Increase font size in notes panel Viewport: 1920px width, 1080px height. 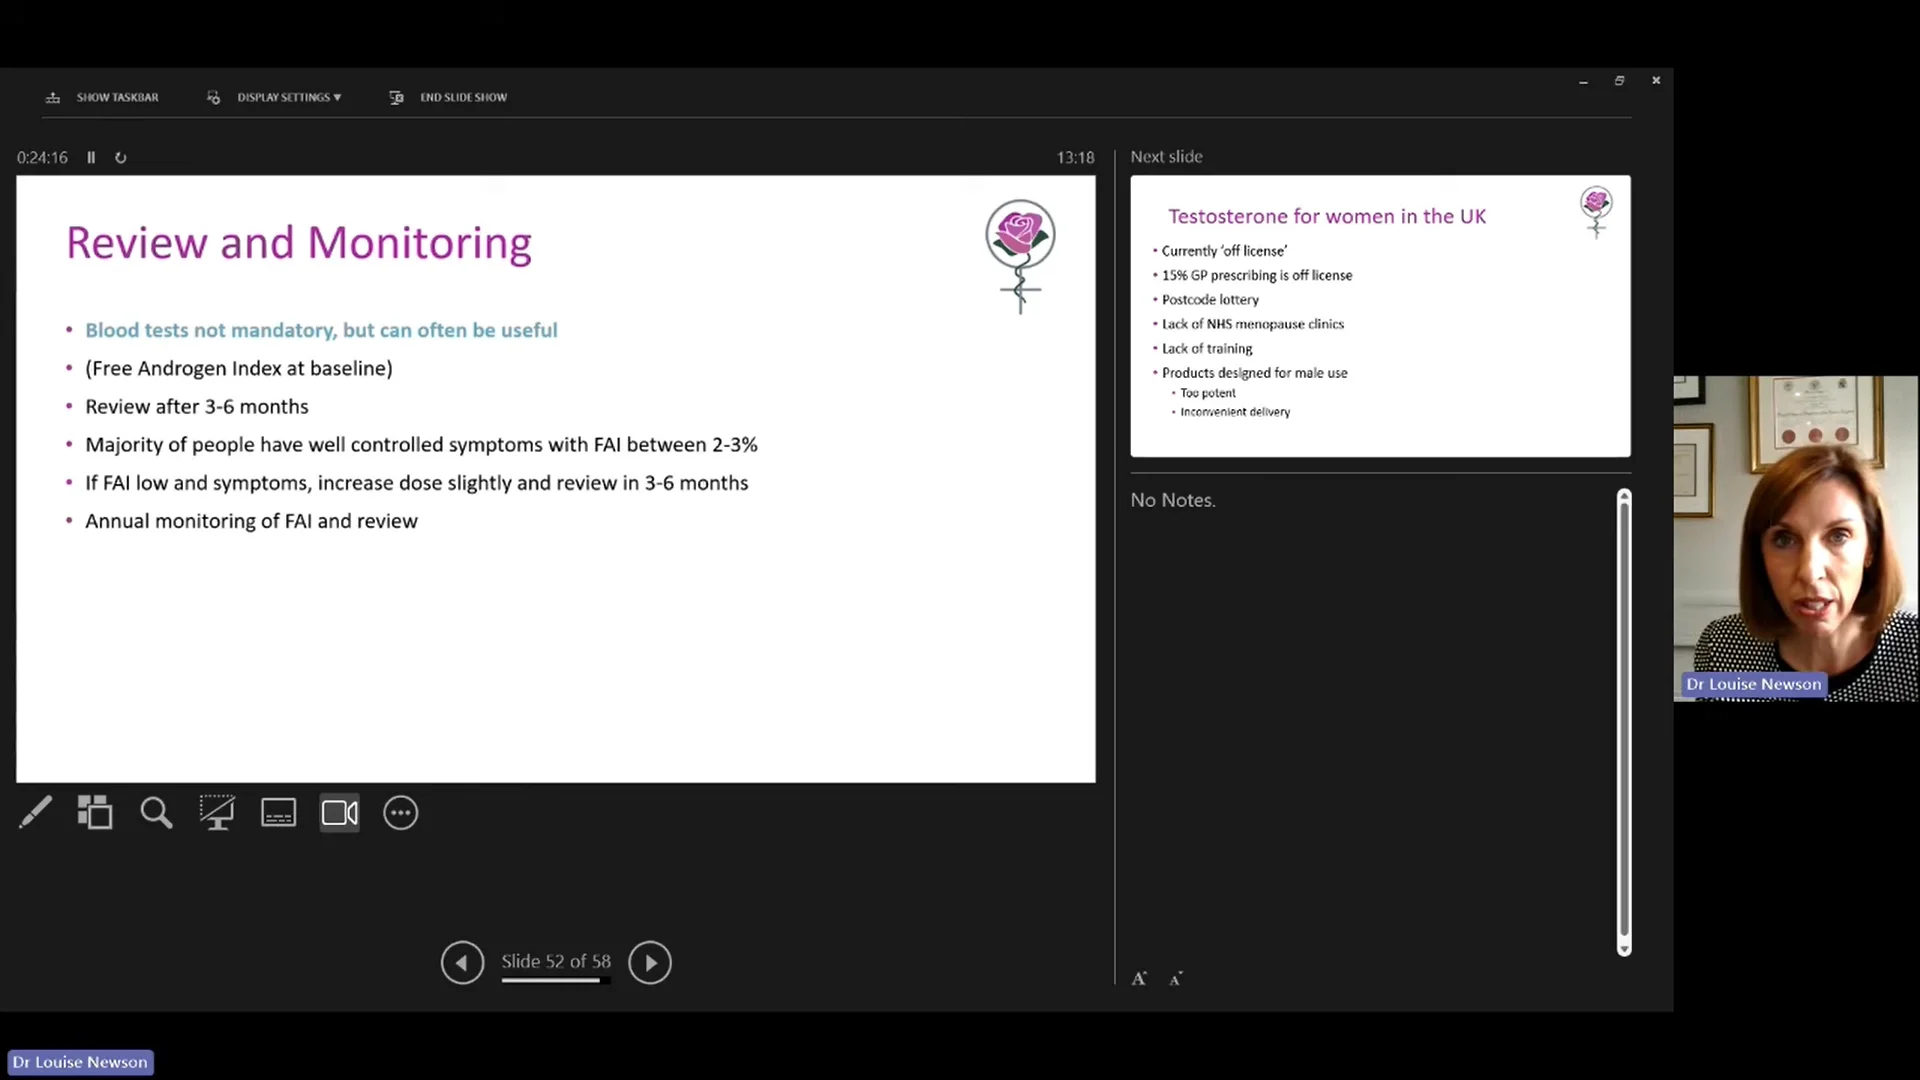[x=1139, y=978]
